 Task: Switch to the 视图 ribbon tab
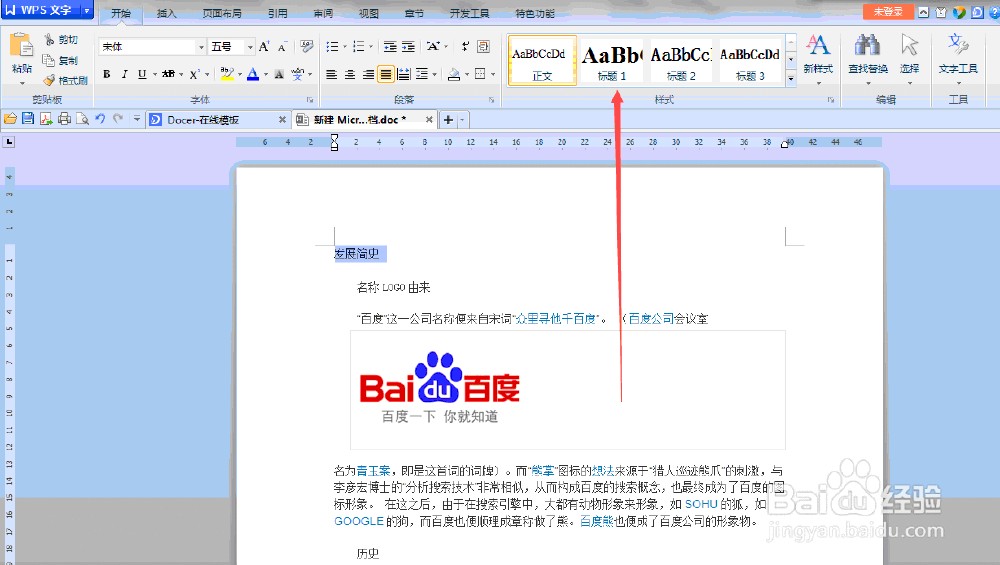(x=369, y=13)
